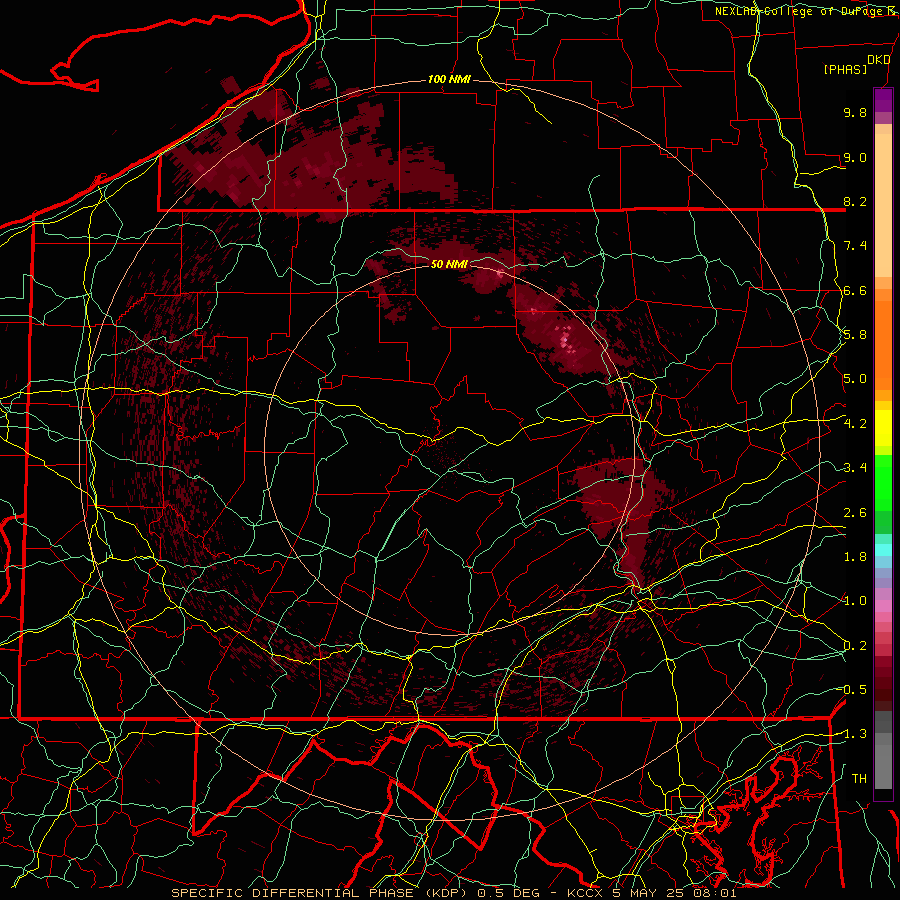900x900 pixels.
Task: Pick the bright green band of the color bar
Action: pyautogui.click(x=883, y=482)
